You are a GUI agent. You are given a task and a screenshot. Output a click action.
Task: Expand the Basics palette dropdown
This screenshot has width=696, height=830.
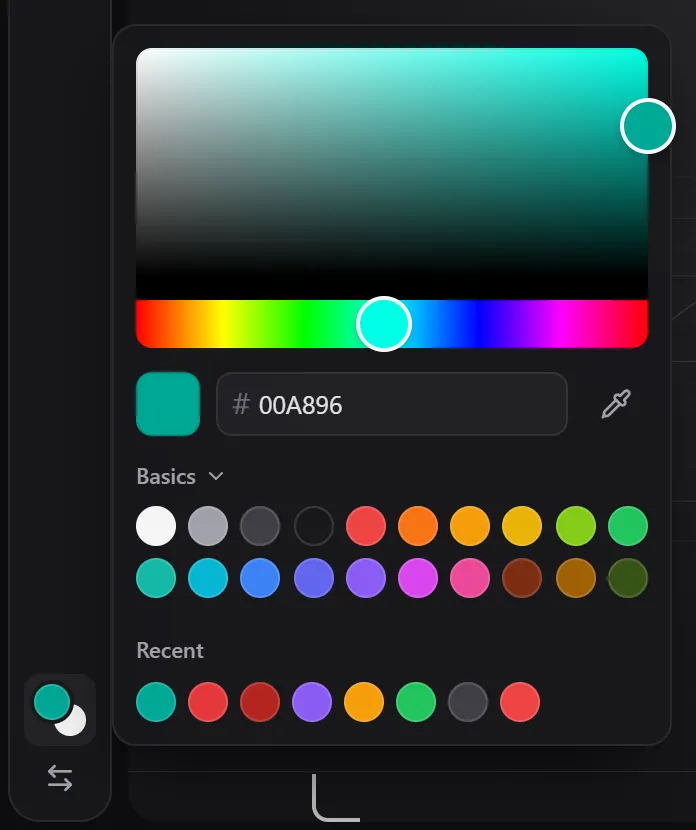180,476
